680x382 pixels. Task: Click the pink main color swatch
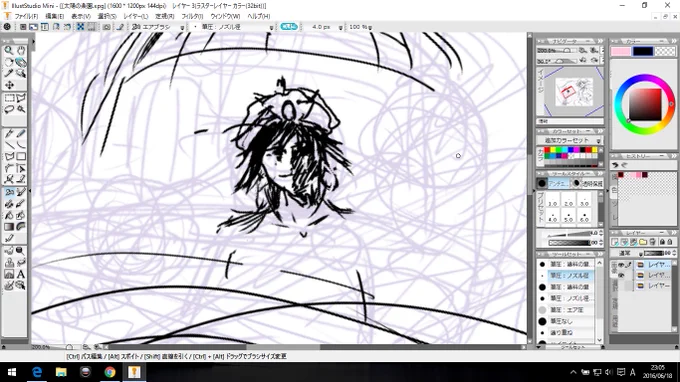click(621, 52)
